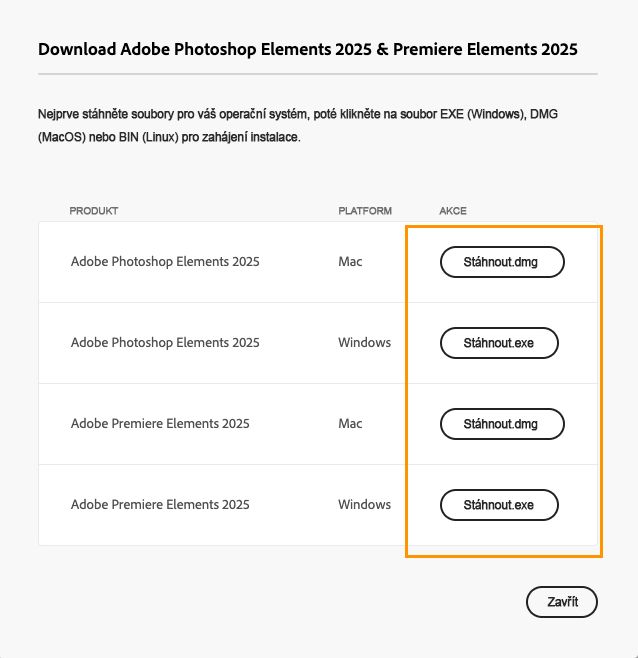638x658 pixels.
Task: Download Photoshop Elements 2025 Windows .exe file
Action: [x=499, y=343]
